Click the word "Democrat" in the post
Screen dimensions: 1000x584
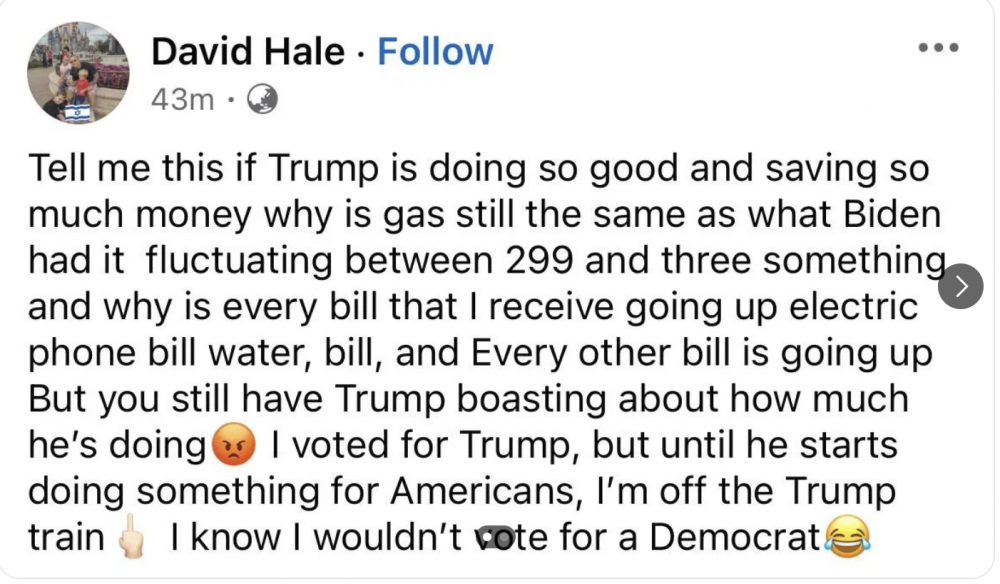click(735, 538)
